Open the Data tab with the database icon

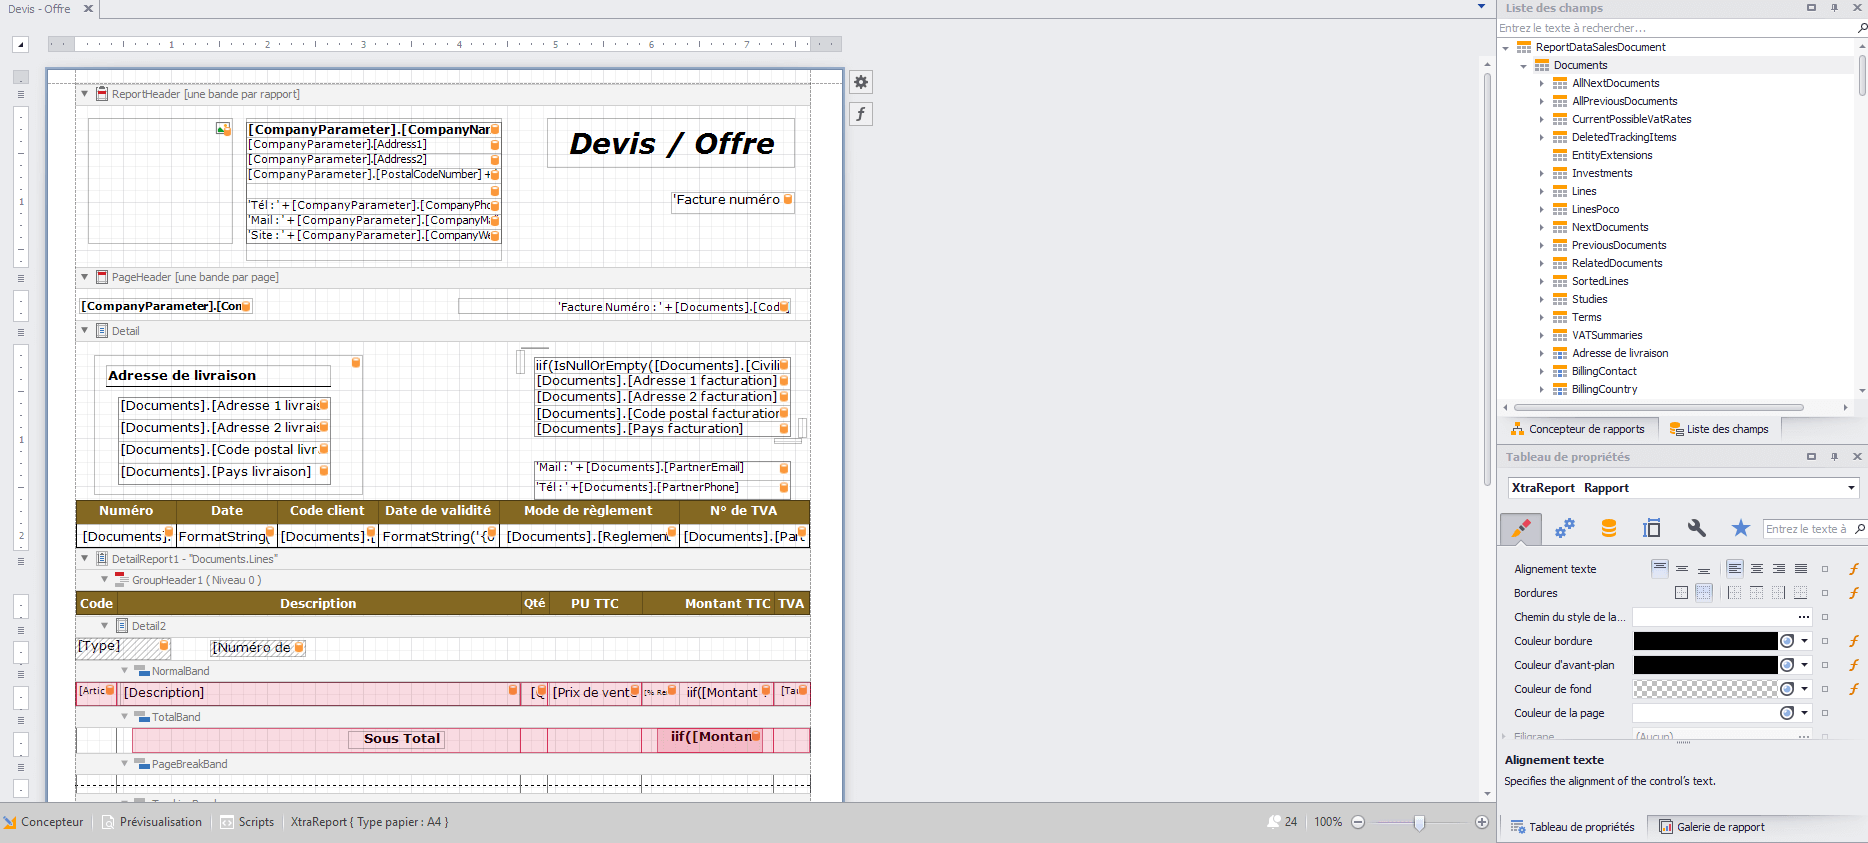tap(1608, 529)
